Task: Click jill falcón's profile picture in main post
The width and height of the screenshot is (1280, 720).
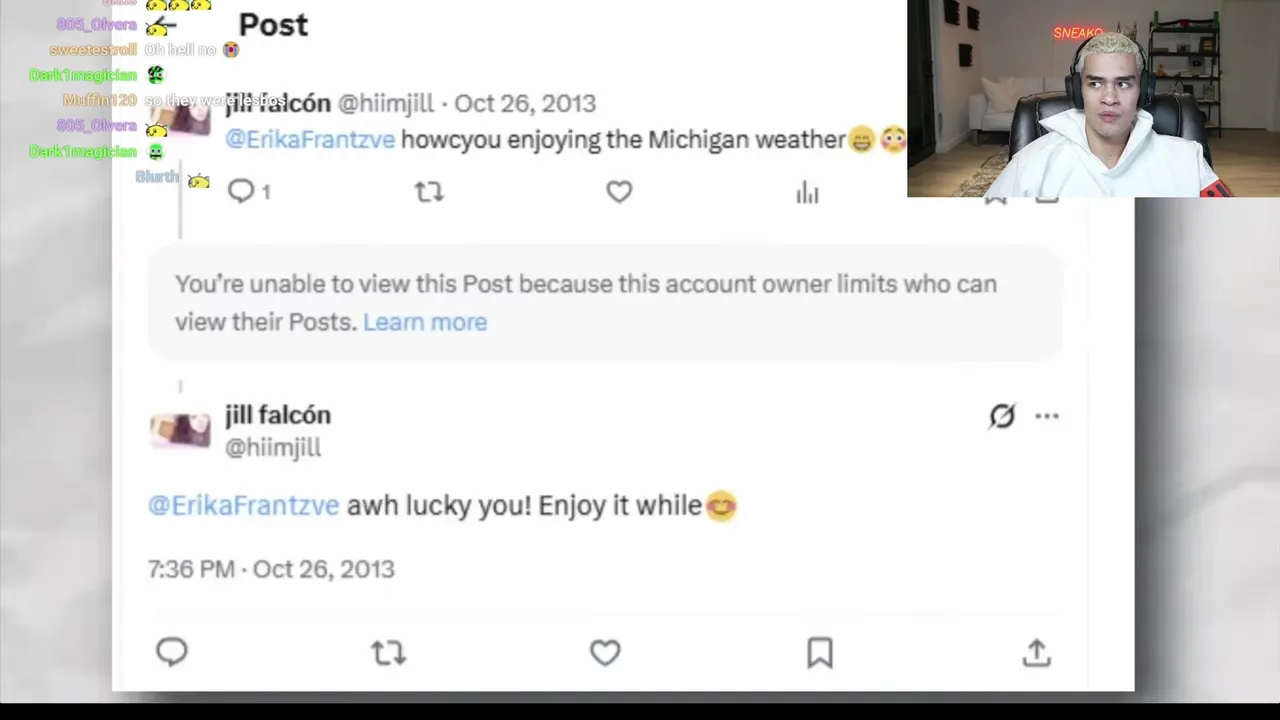Action: click(x=180, y=430)
